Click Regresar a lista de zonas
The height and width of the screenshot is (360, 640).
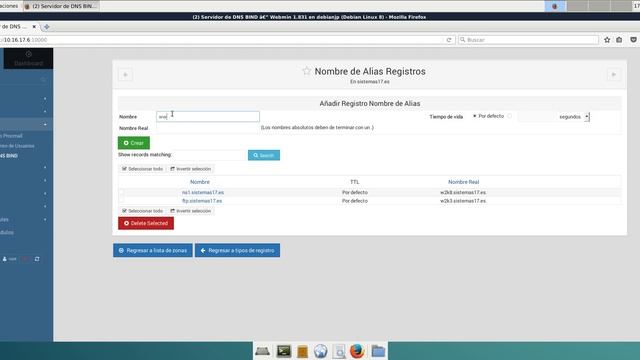coord(153,250)
